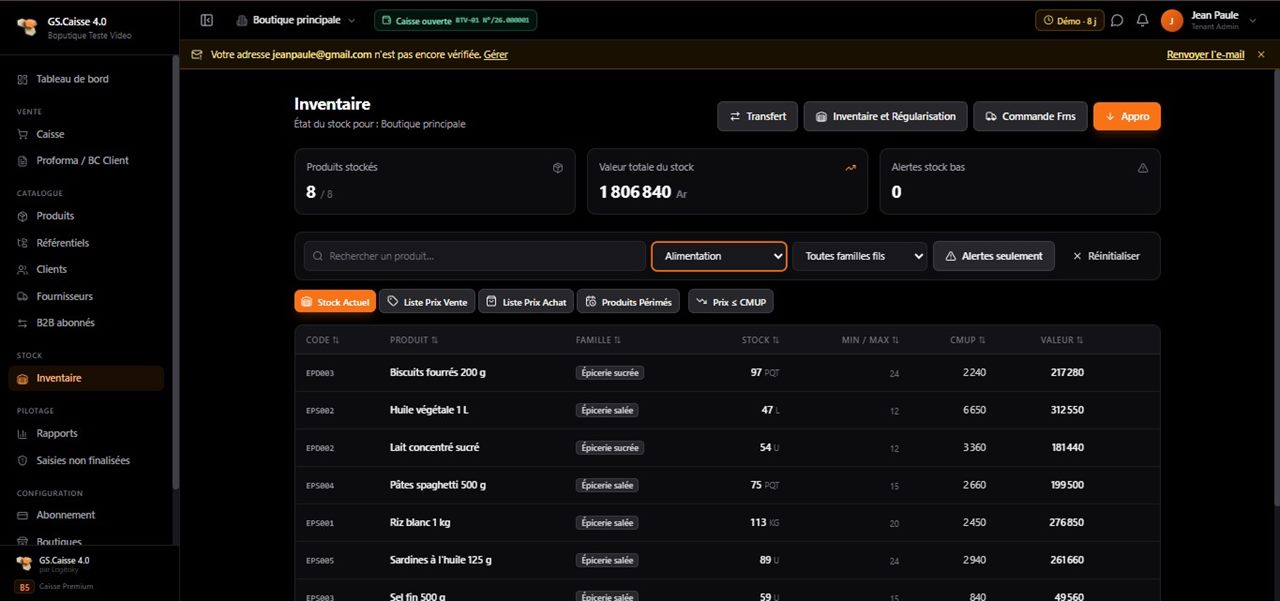Switch to Liste Prix Vente tab
This screenshot has height=601, width=1280.
pos(427,301)
